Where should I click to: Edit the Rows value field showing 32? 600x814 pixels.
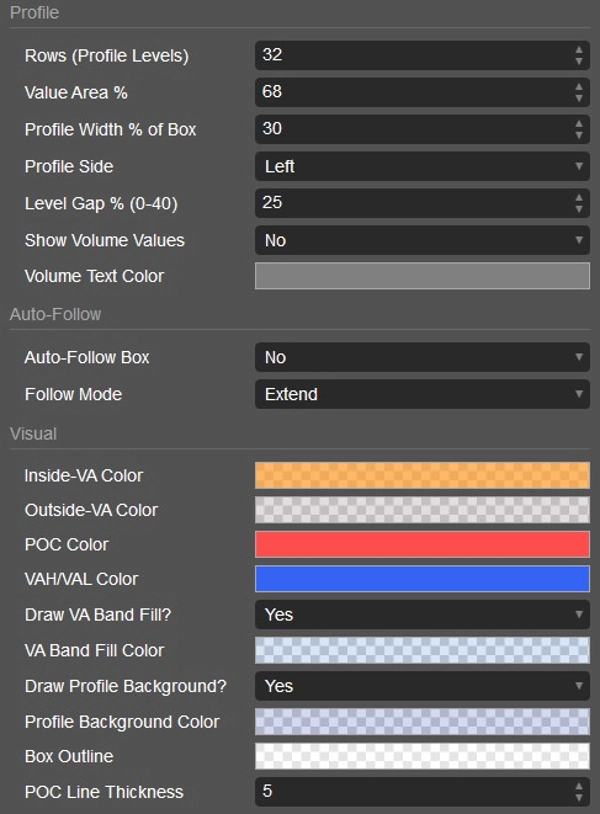[400, 56]
